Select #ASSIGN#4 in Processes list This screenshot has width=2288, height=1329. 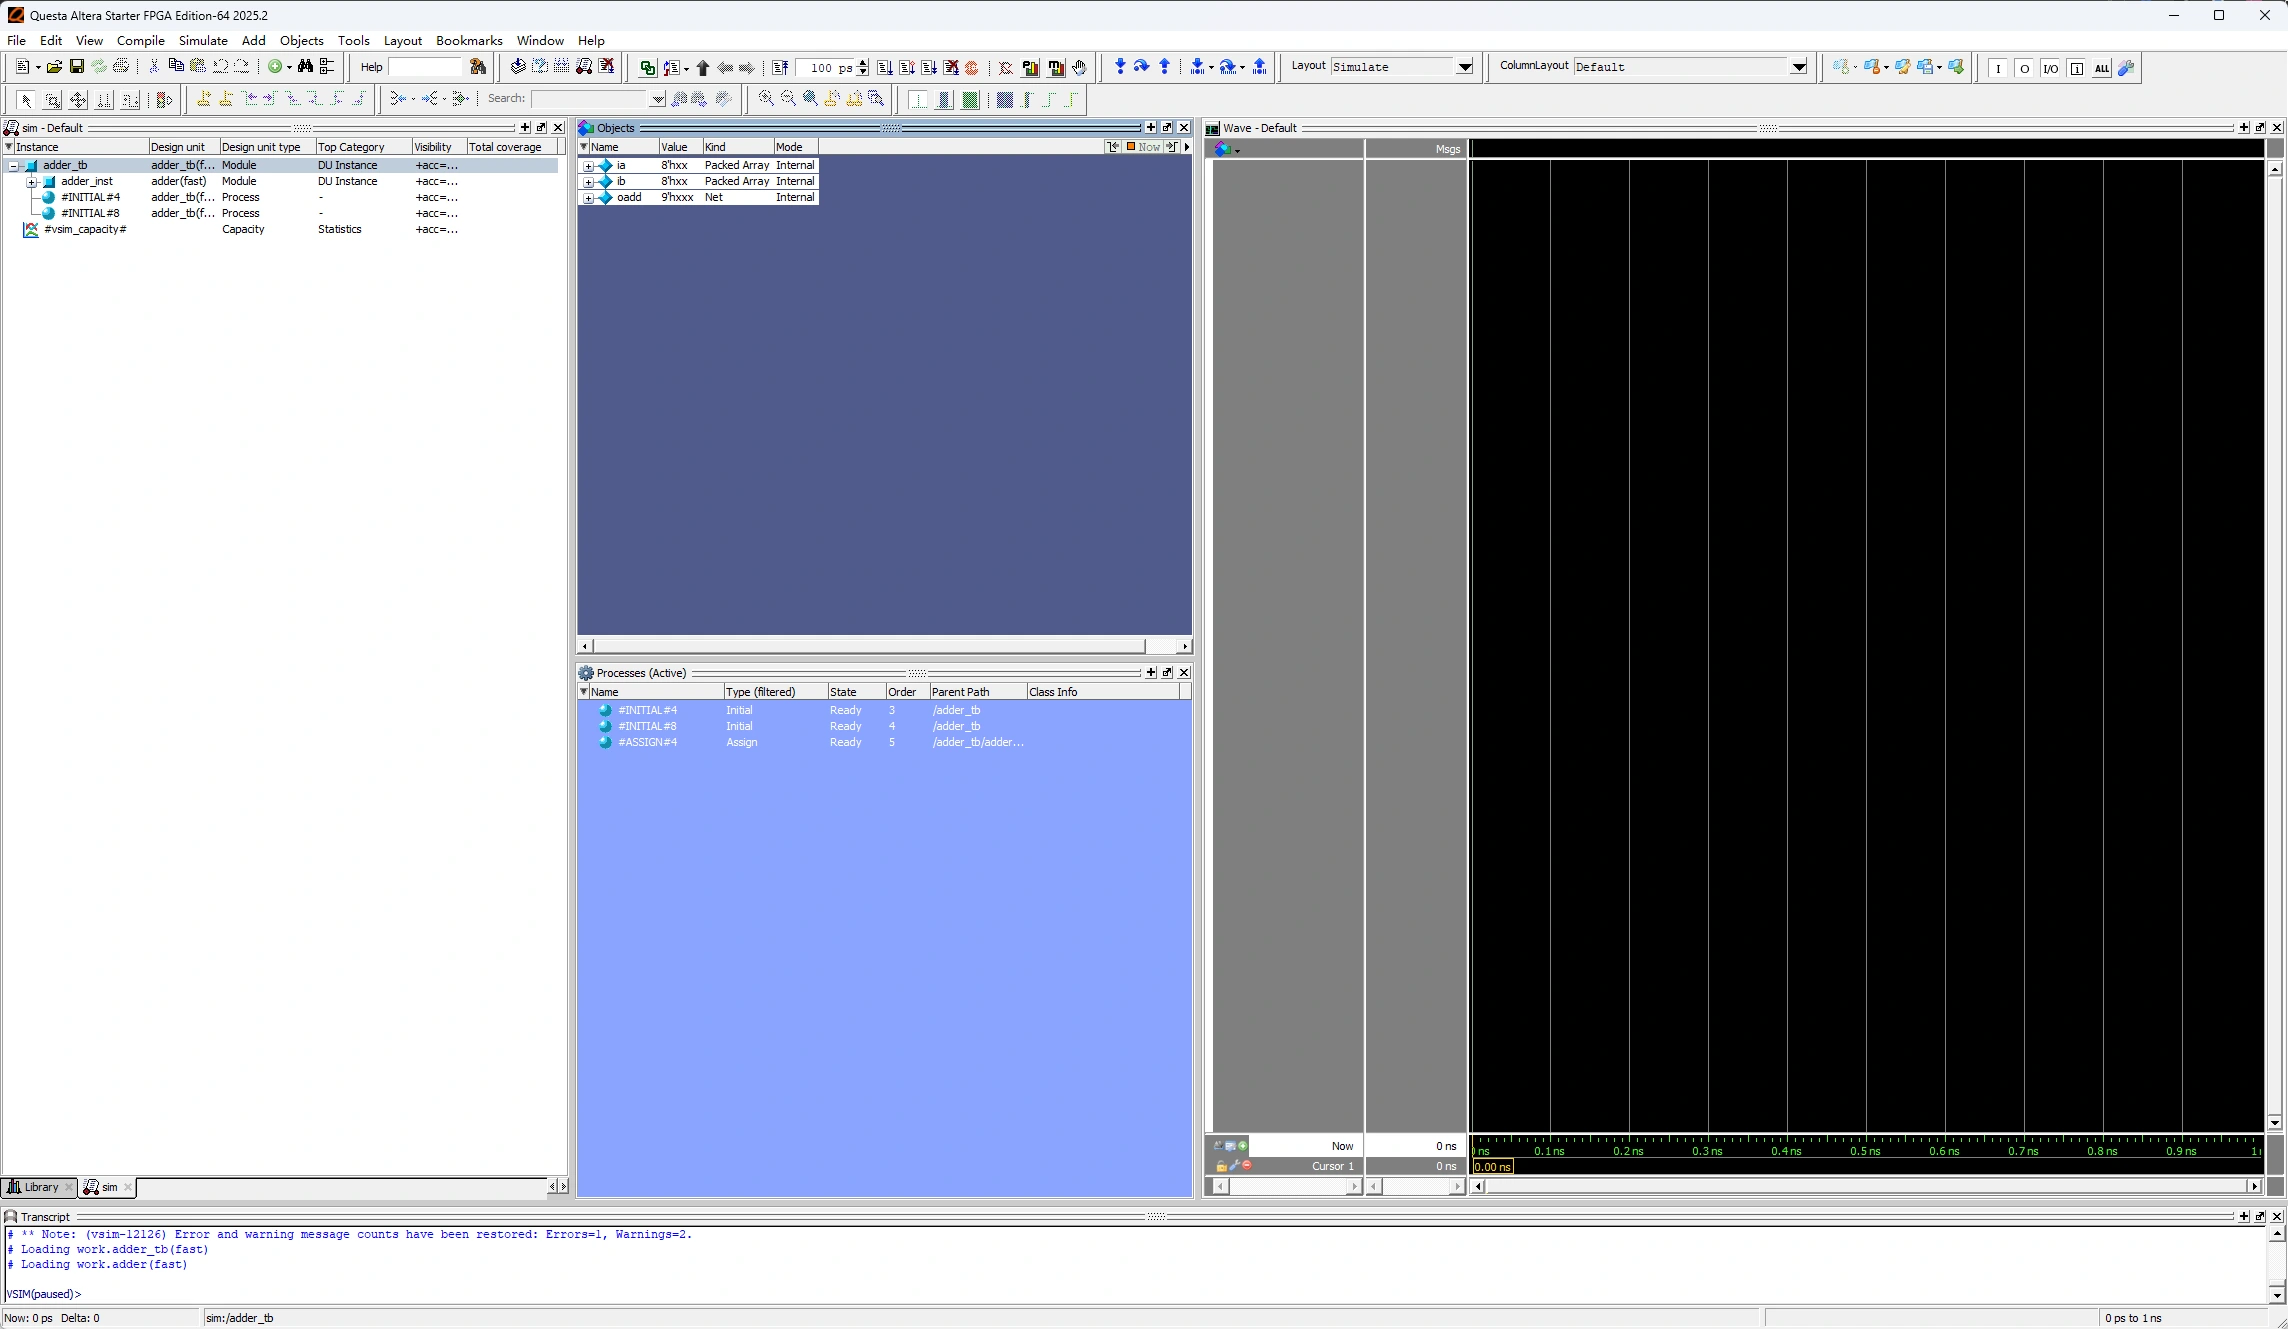(647, 743)
